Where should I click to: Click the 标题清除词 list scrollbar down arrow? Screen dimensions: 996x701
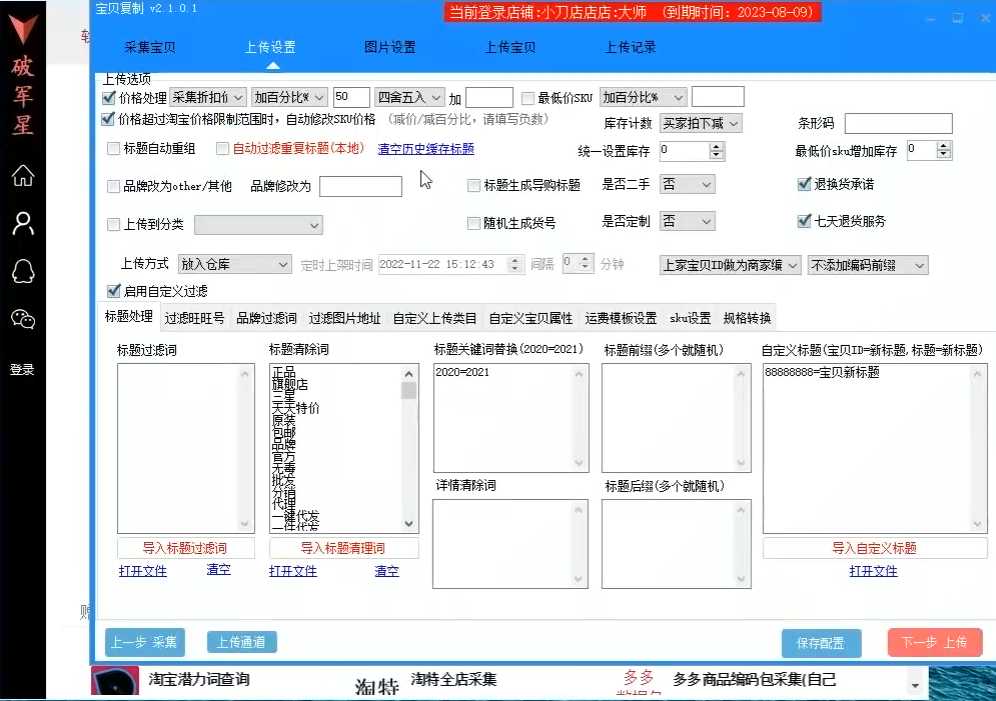click(408, 524)
